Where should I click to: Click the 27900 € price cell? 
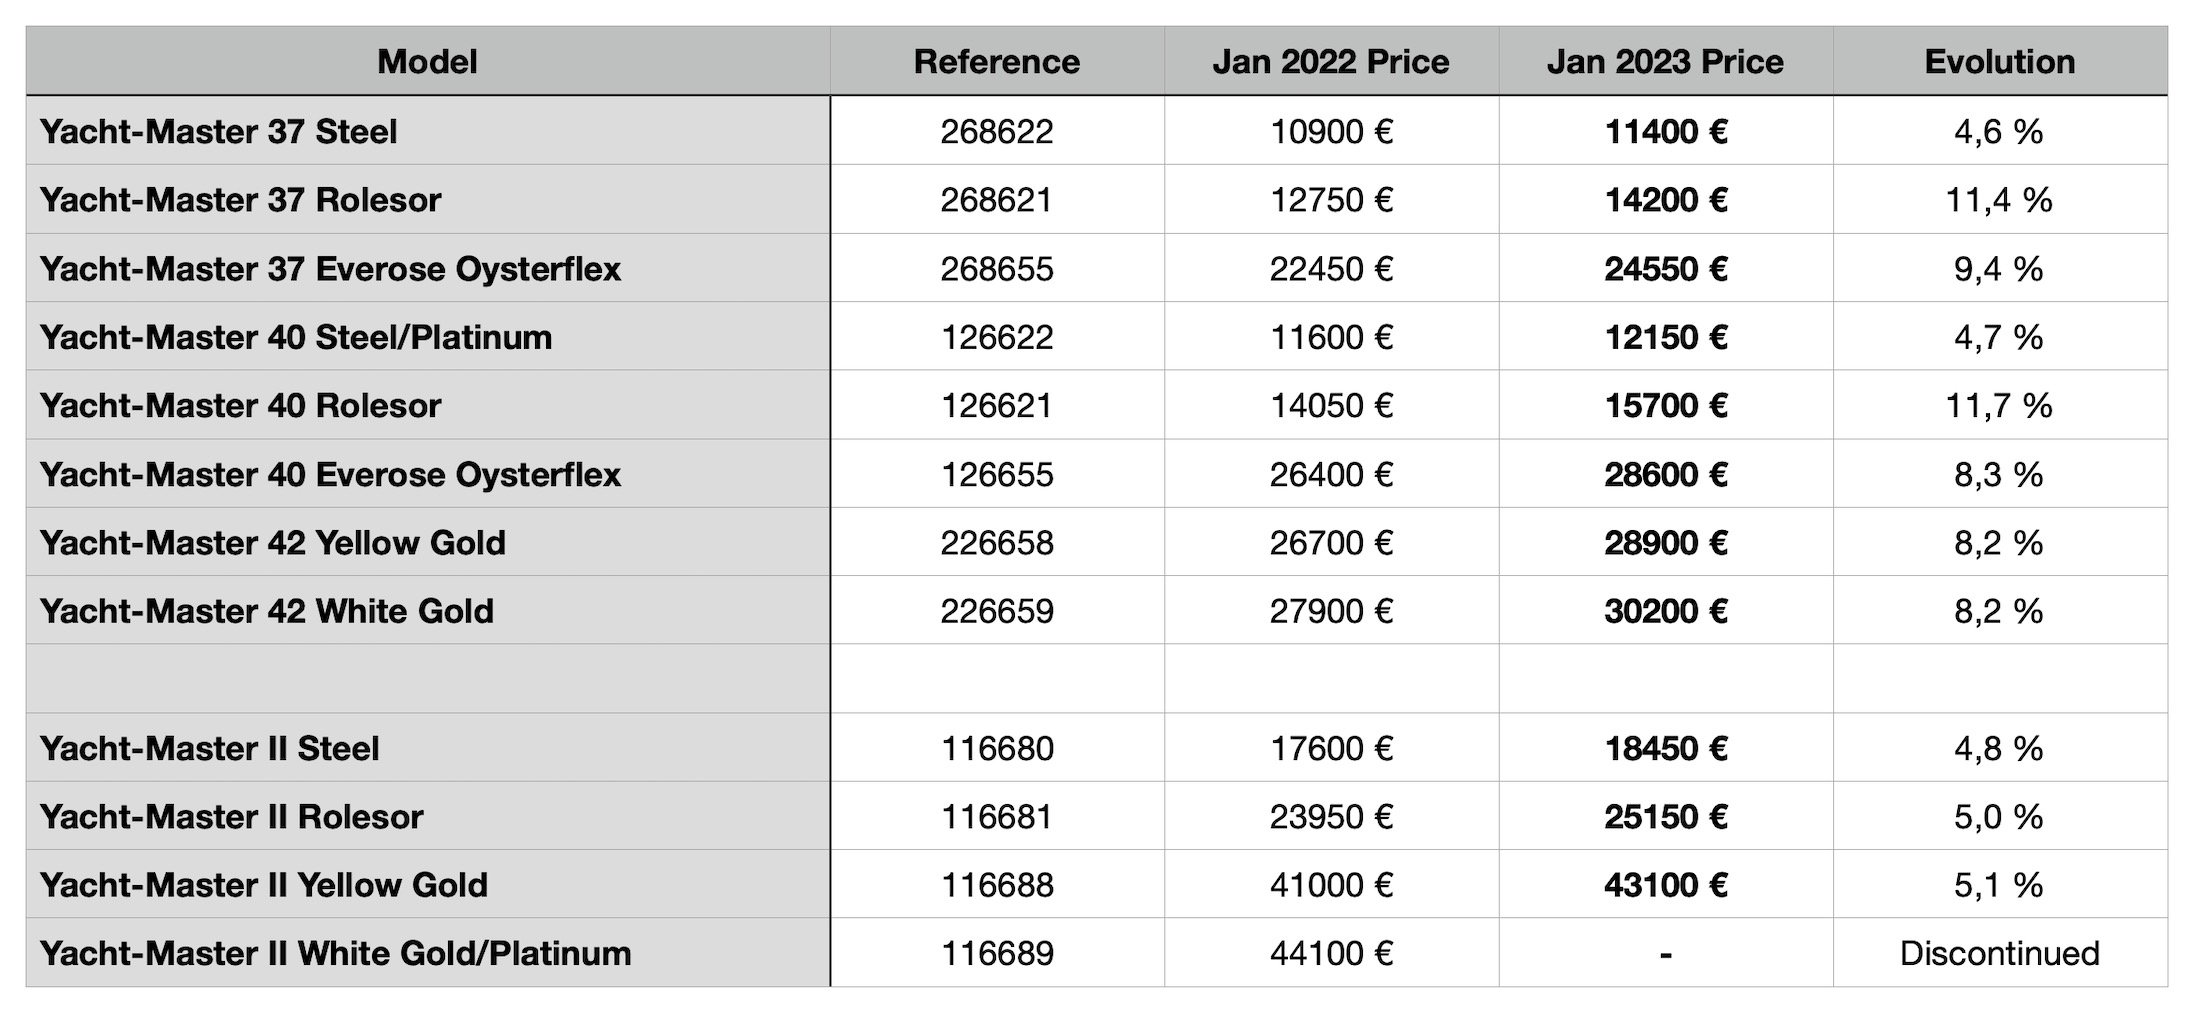(1331, 611)
